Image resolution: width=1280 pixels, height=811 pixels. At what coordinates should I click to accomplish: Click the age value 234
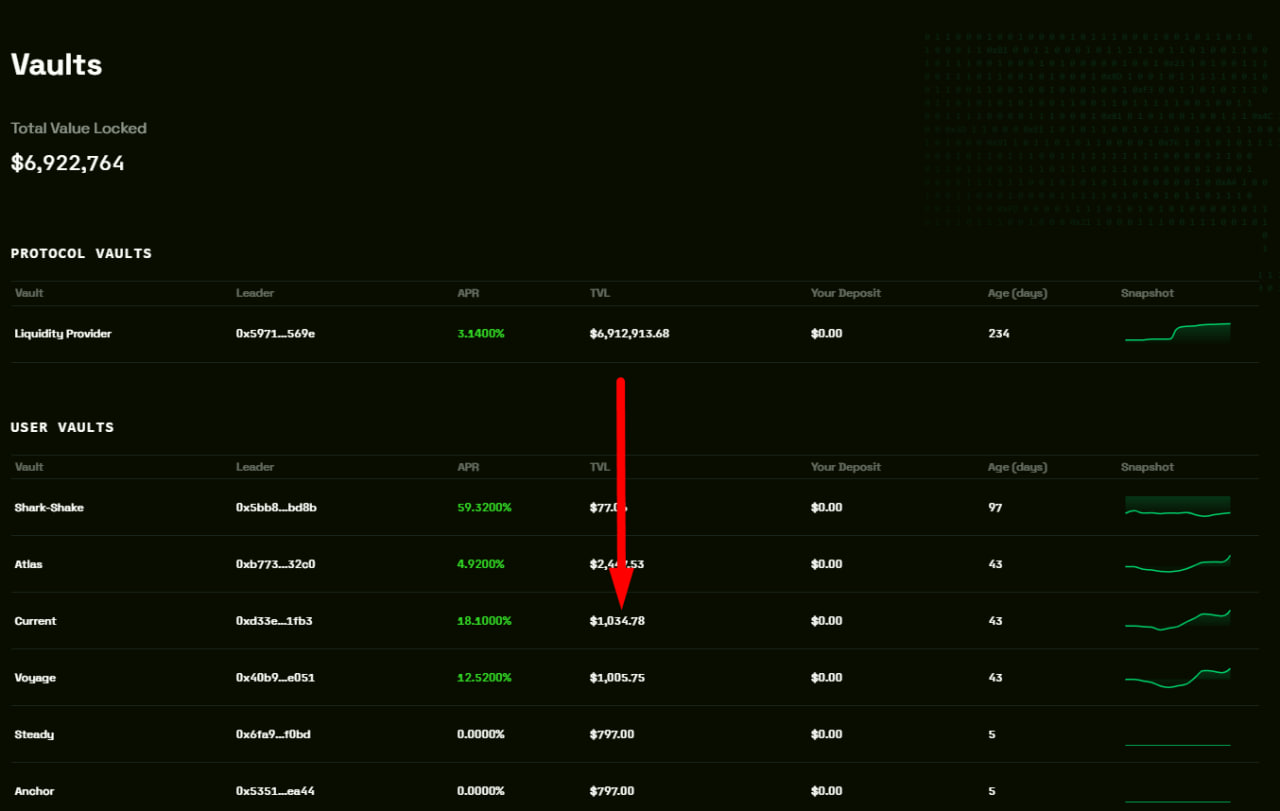999,334
